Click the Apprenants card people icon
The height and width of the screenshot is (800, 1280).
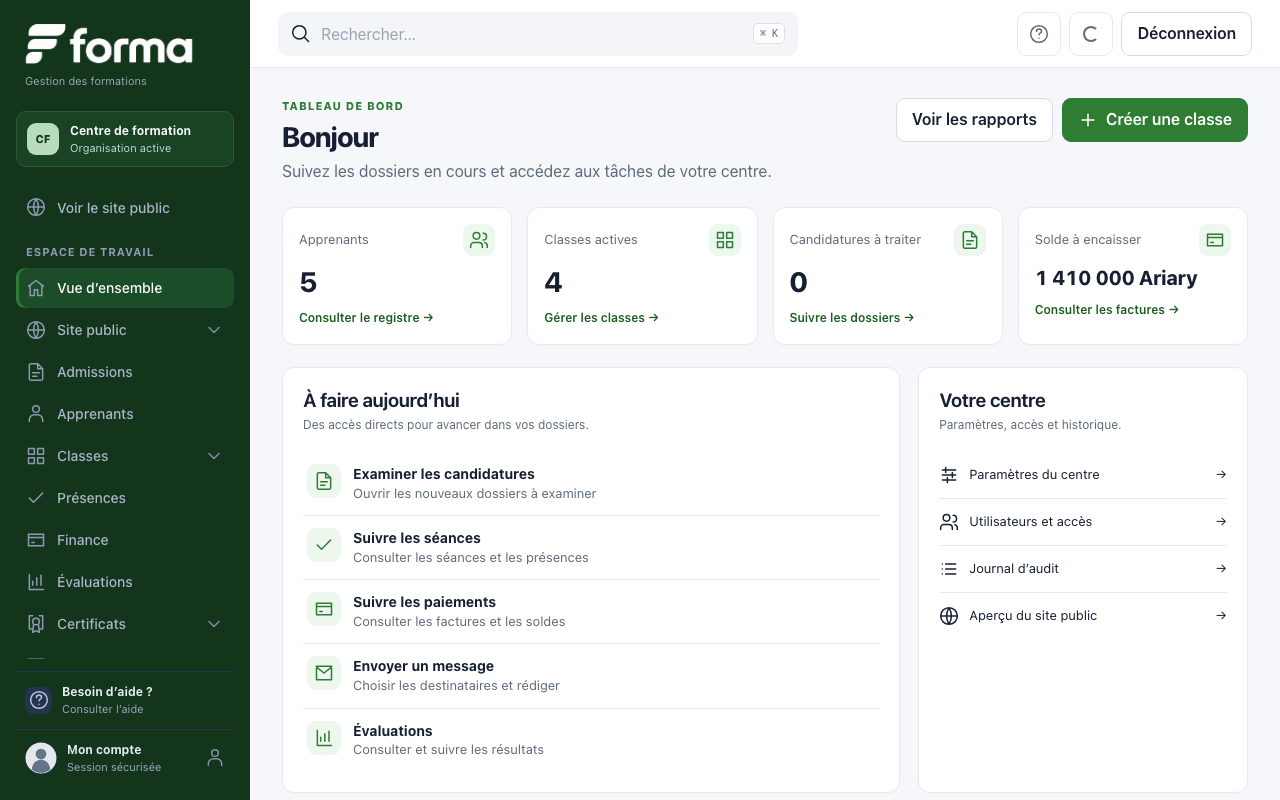tap(479, 240)
